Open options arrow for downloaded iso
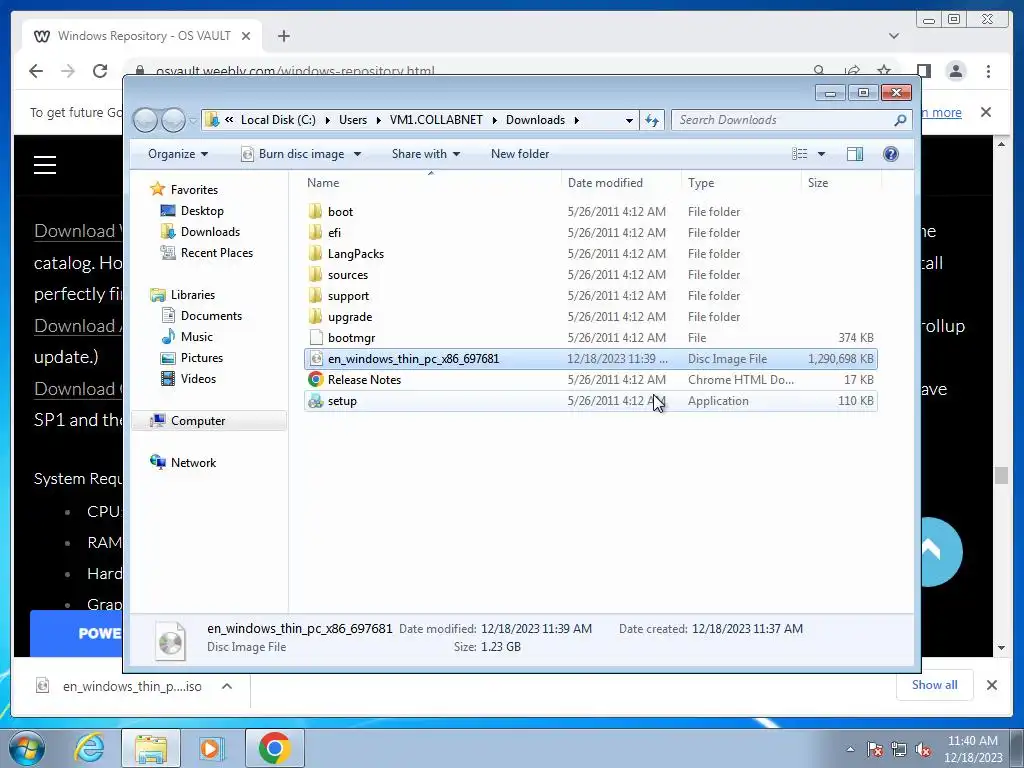The width and height of the screenshot is (1024, 768). click(x=227, y=686)
